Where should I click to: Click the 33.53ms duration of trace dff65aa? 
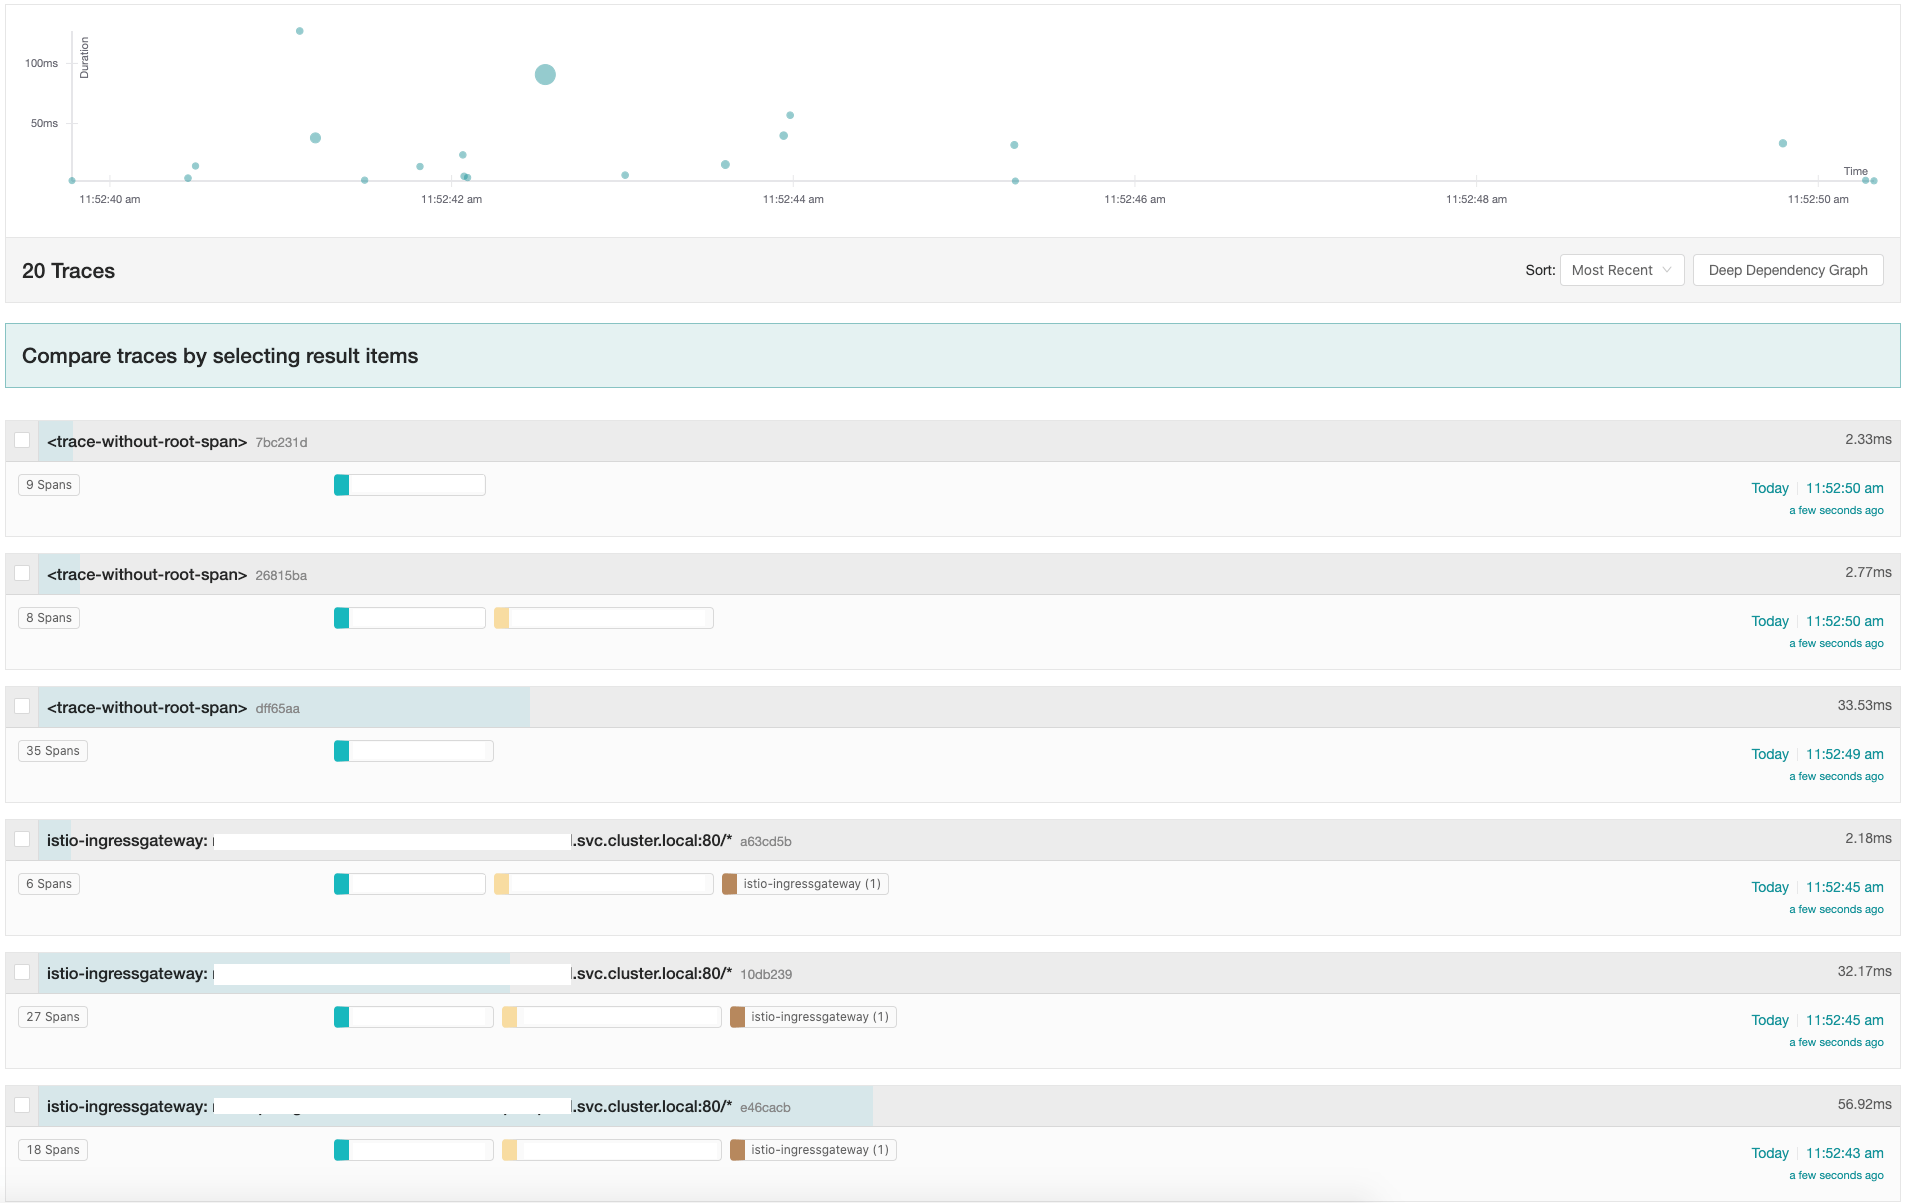click(1863, 705)
